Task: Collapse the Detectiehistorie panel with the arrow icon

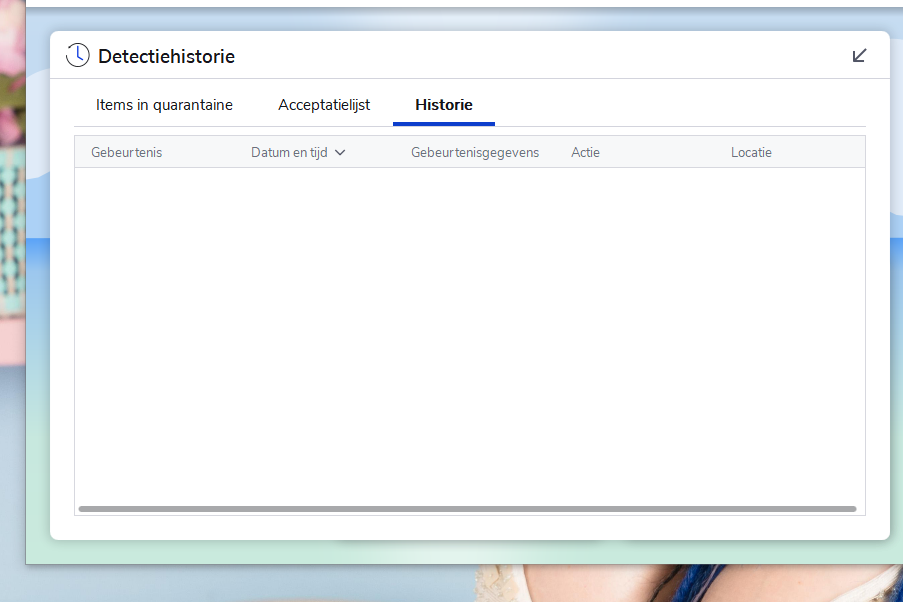Action: click(859, 55)
